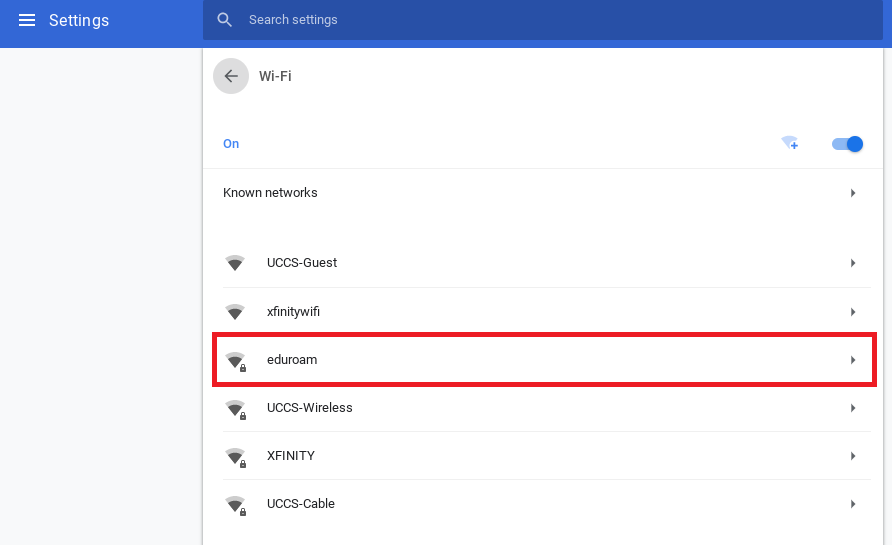Click the search magnifier icon
The image size is (892, 545).
click(x=224, y=20)
